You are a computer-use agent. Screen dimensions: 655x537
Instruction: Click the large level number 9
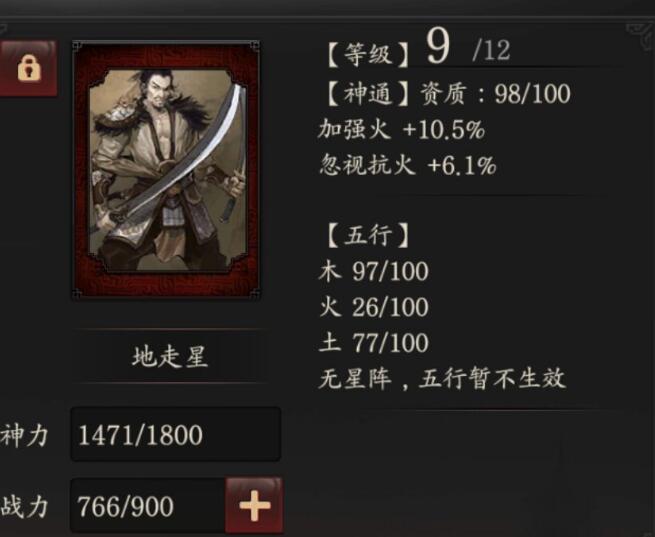click(438, 46)
